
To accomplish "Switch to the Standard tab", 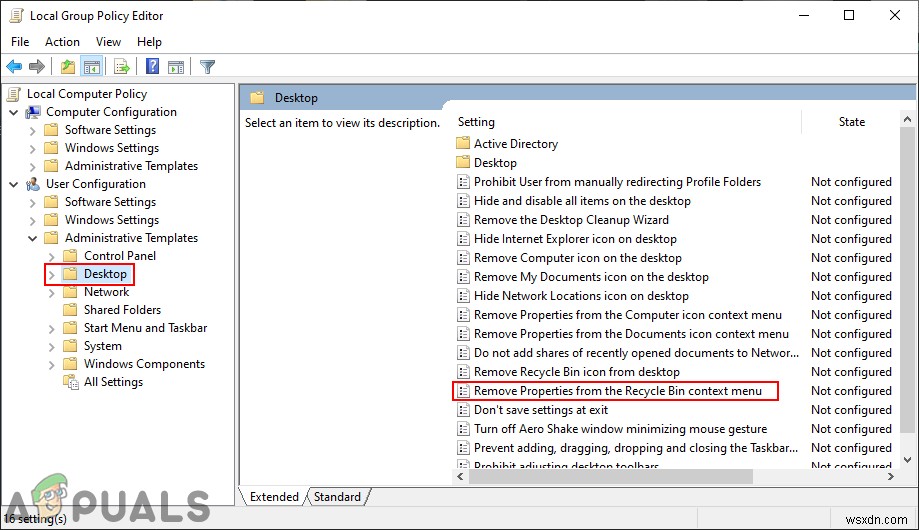I will pos(338,497).
